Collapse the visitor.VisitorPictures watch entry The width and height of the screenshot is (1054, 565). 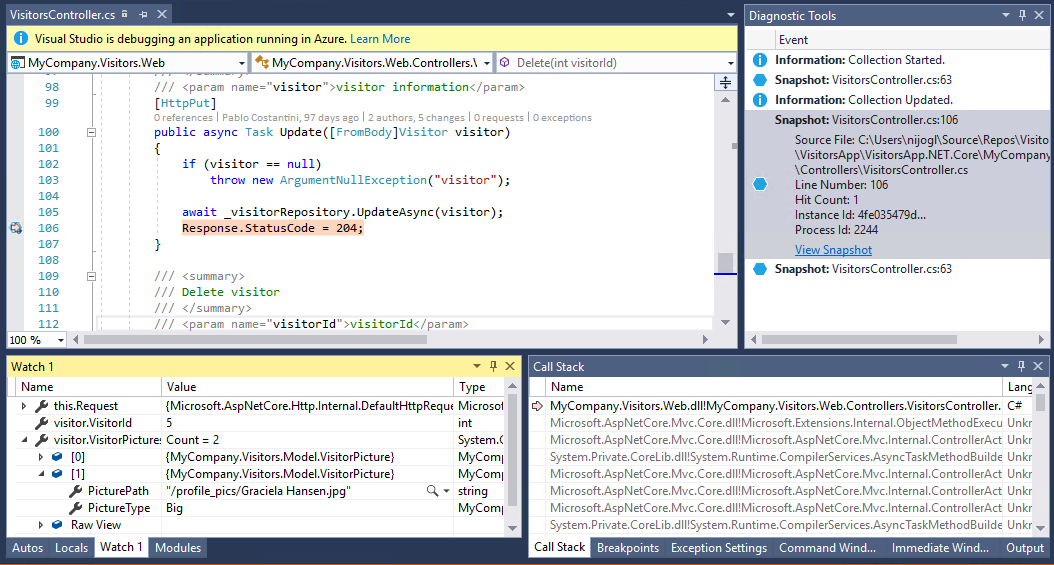pyautogui.click(x=25, y=440)
